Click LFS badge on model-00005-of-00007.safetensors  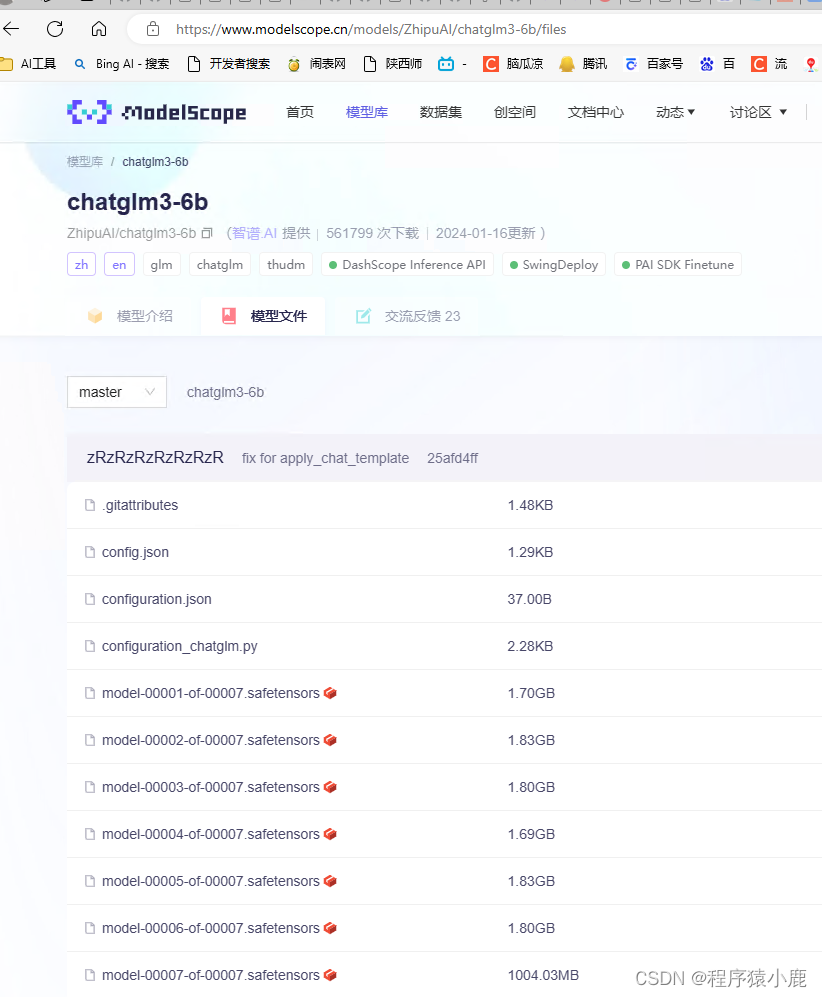(x=330, y=881)
